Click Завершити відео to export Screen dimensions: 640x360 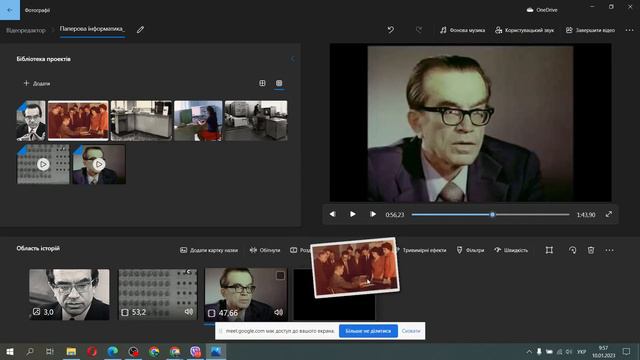590,30
